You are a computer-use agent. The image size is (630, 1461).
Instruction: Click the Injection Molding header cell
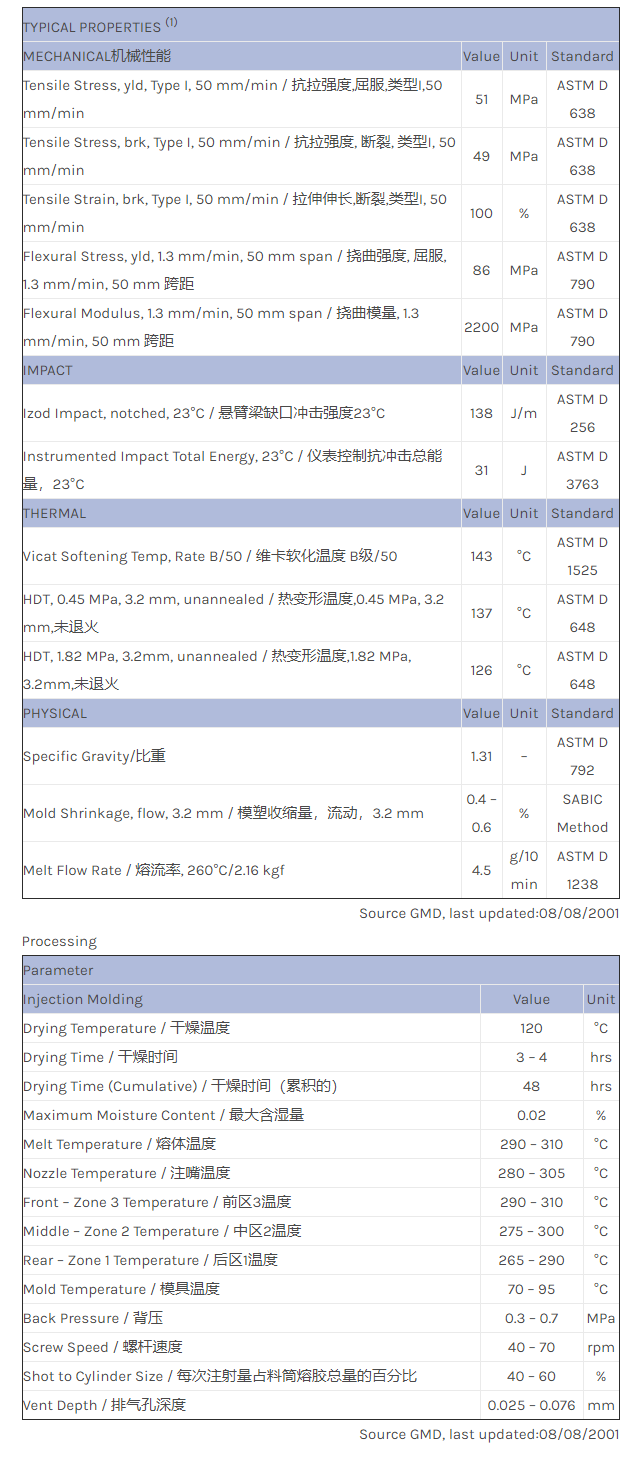(83, 999)
